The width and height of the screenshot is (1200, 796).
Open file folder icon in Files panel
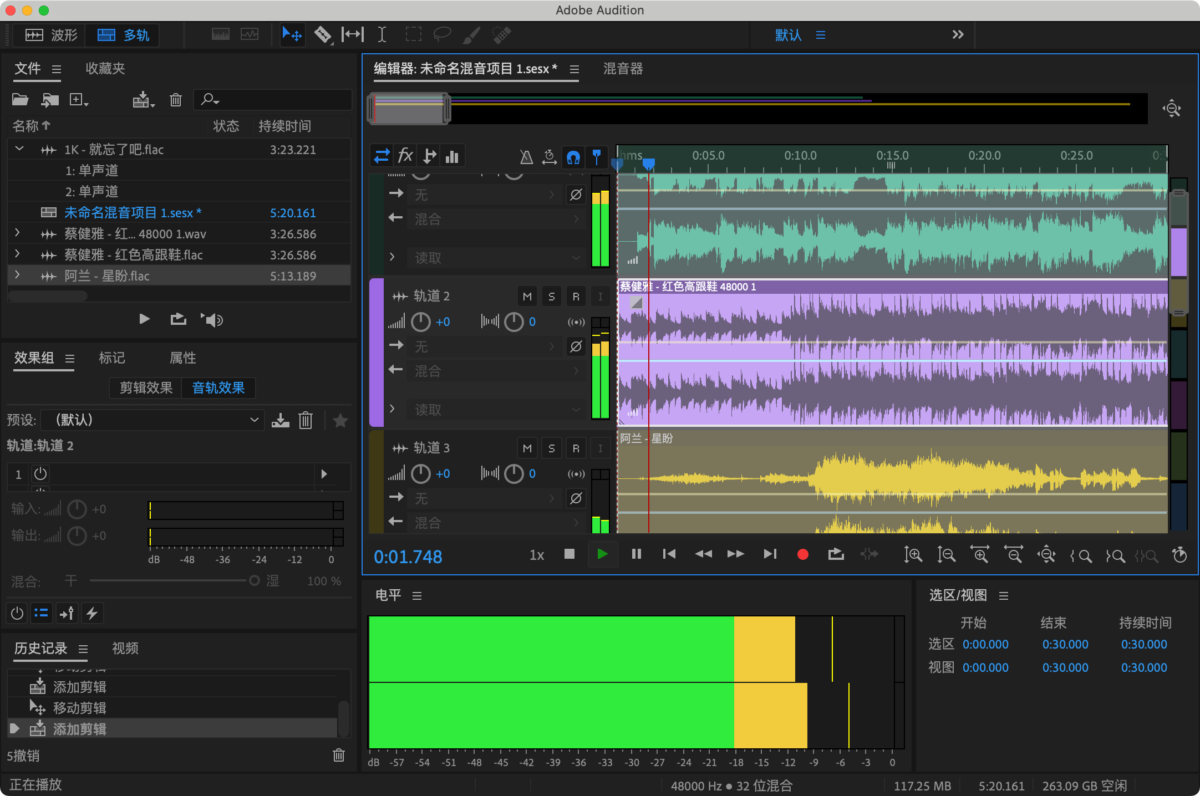tap(20, 100)
